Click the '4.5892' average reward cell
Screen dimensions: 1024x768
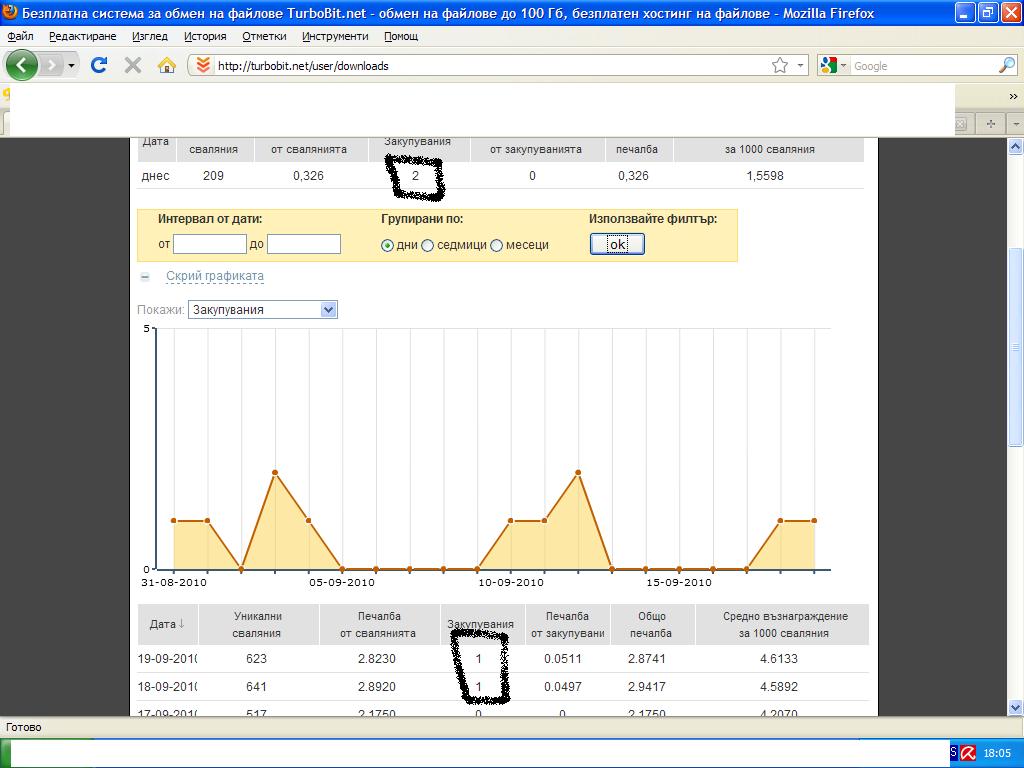coord(779,686)
